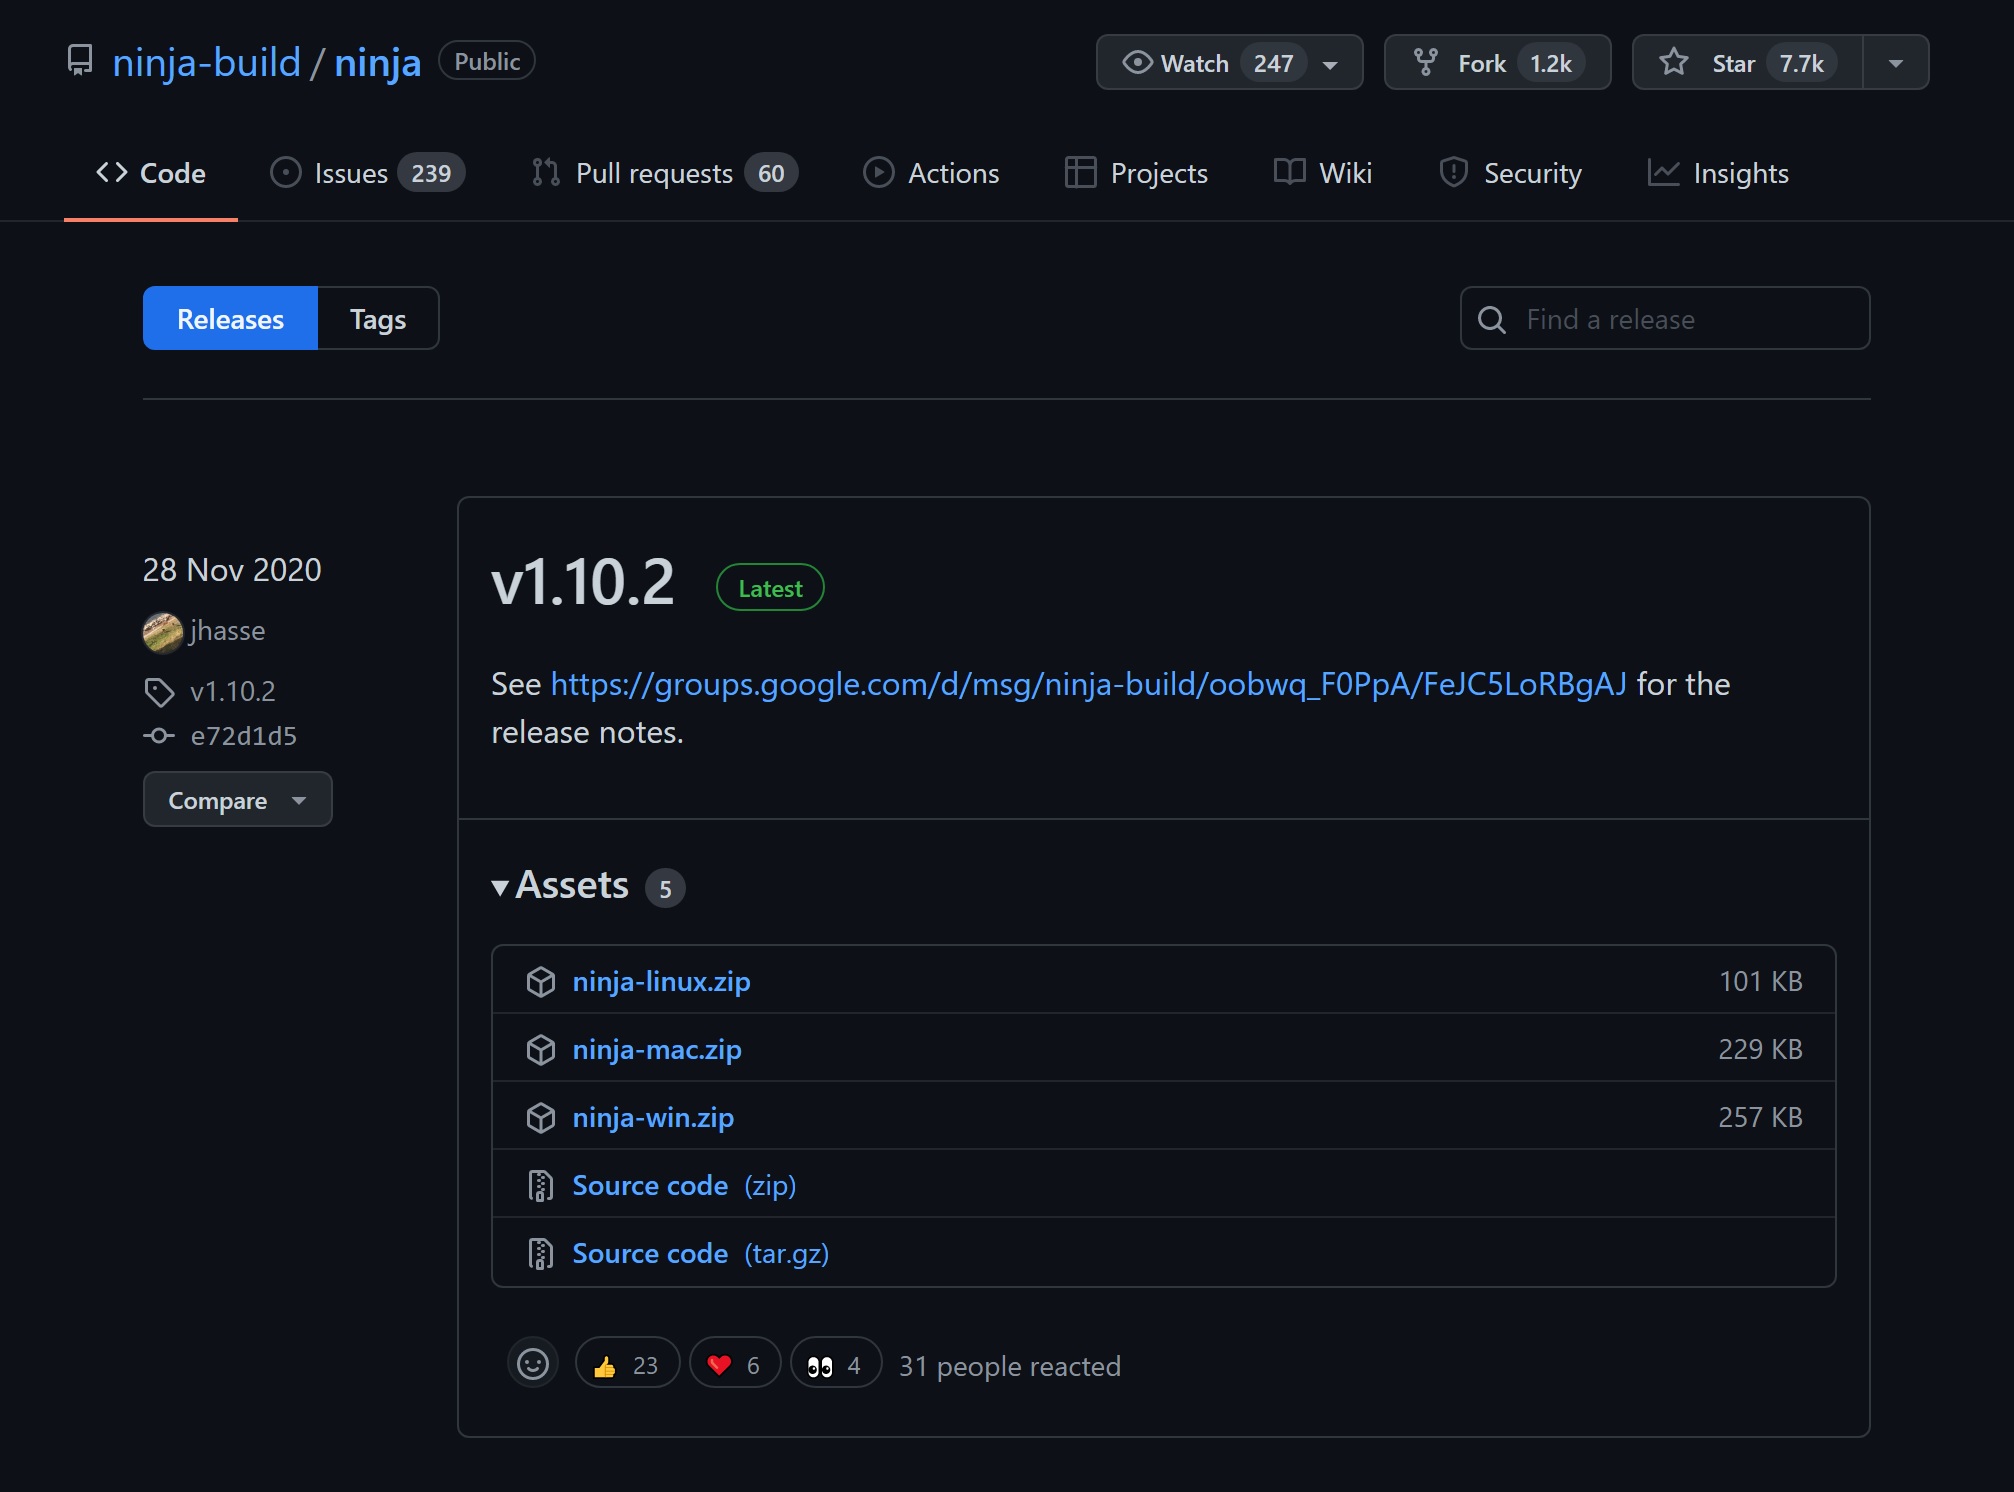Screen dimensions: 2014x1492
Task: Expand the Star list dropdown
Action: (1896, 63)
